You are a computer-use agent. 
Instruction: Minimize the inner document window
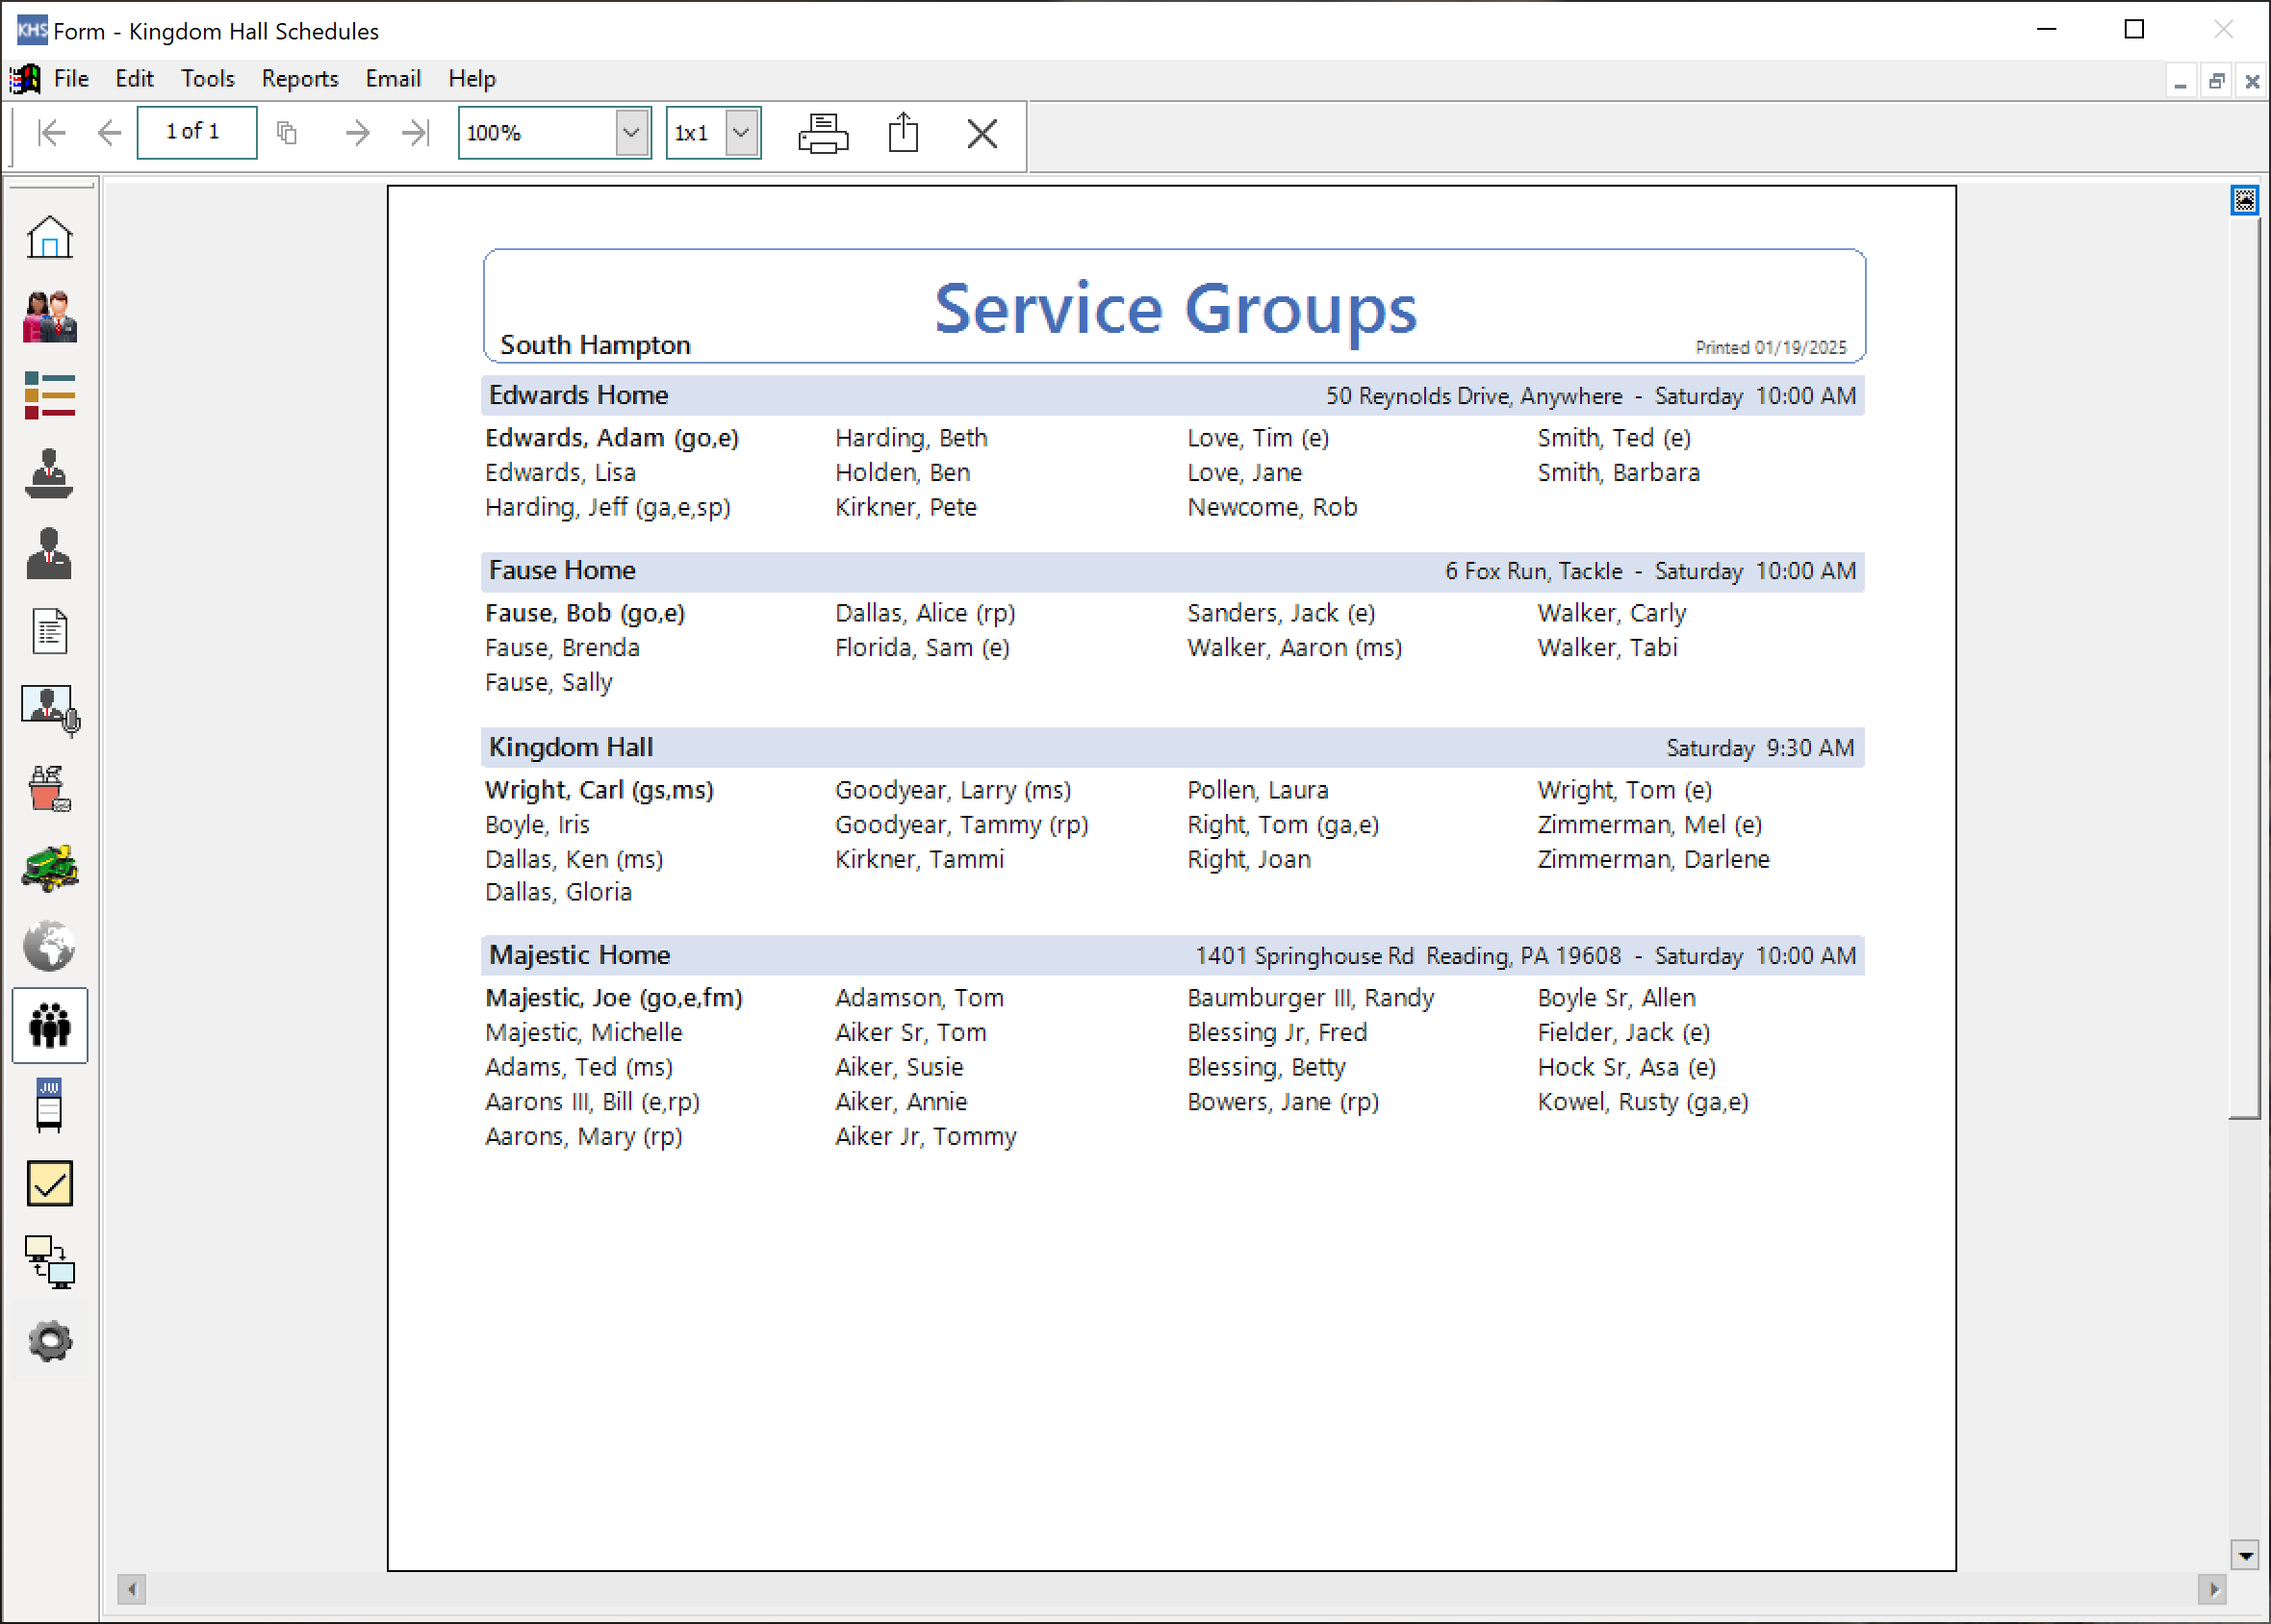[2180, 81]
